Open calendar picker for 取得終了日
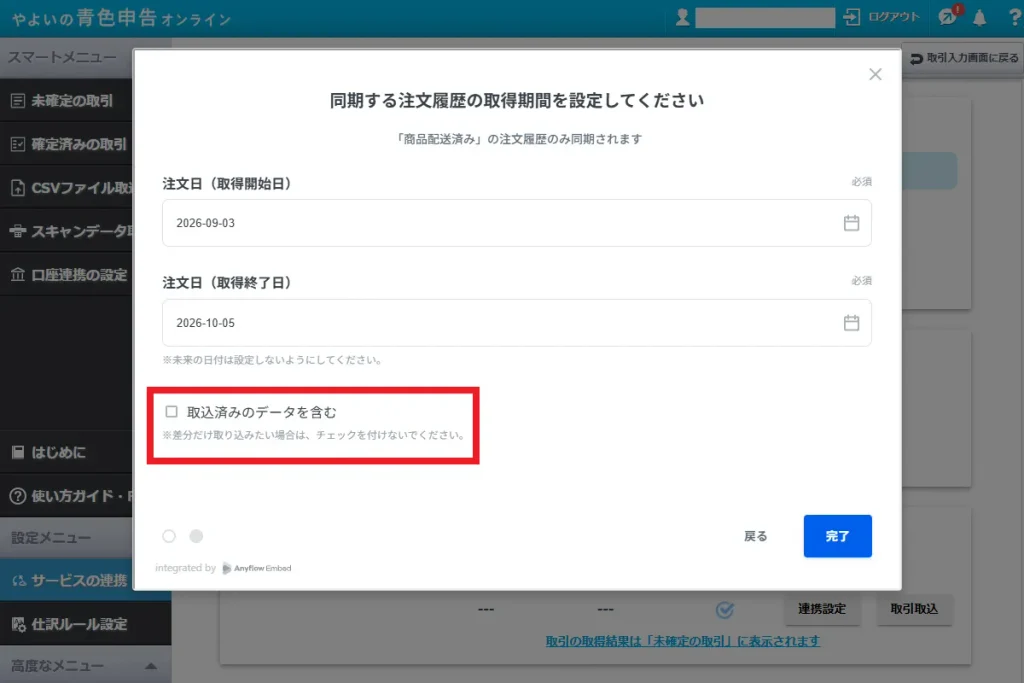 851,323
